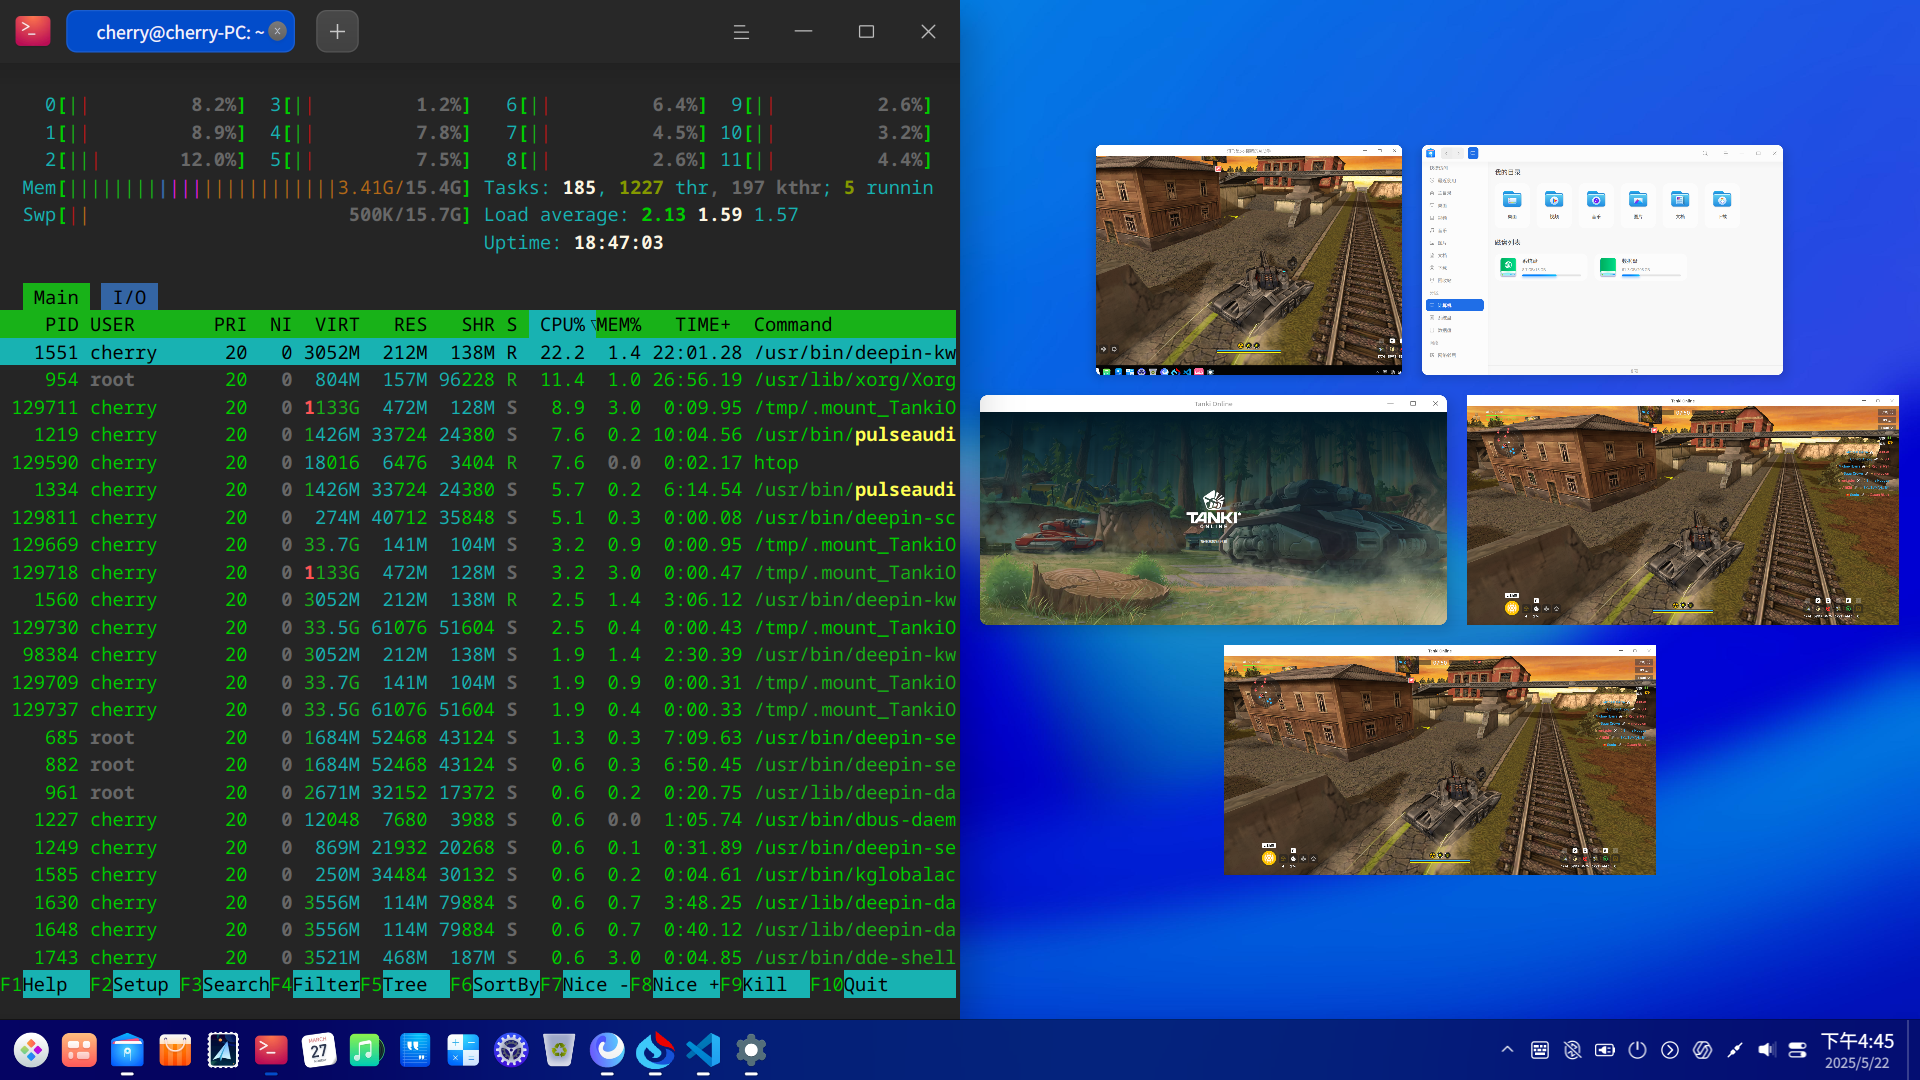Open the Deepin launcher from the dock
This screenshot has height=1080, width=1920.
click(31, 1050)
